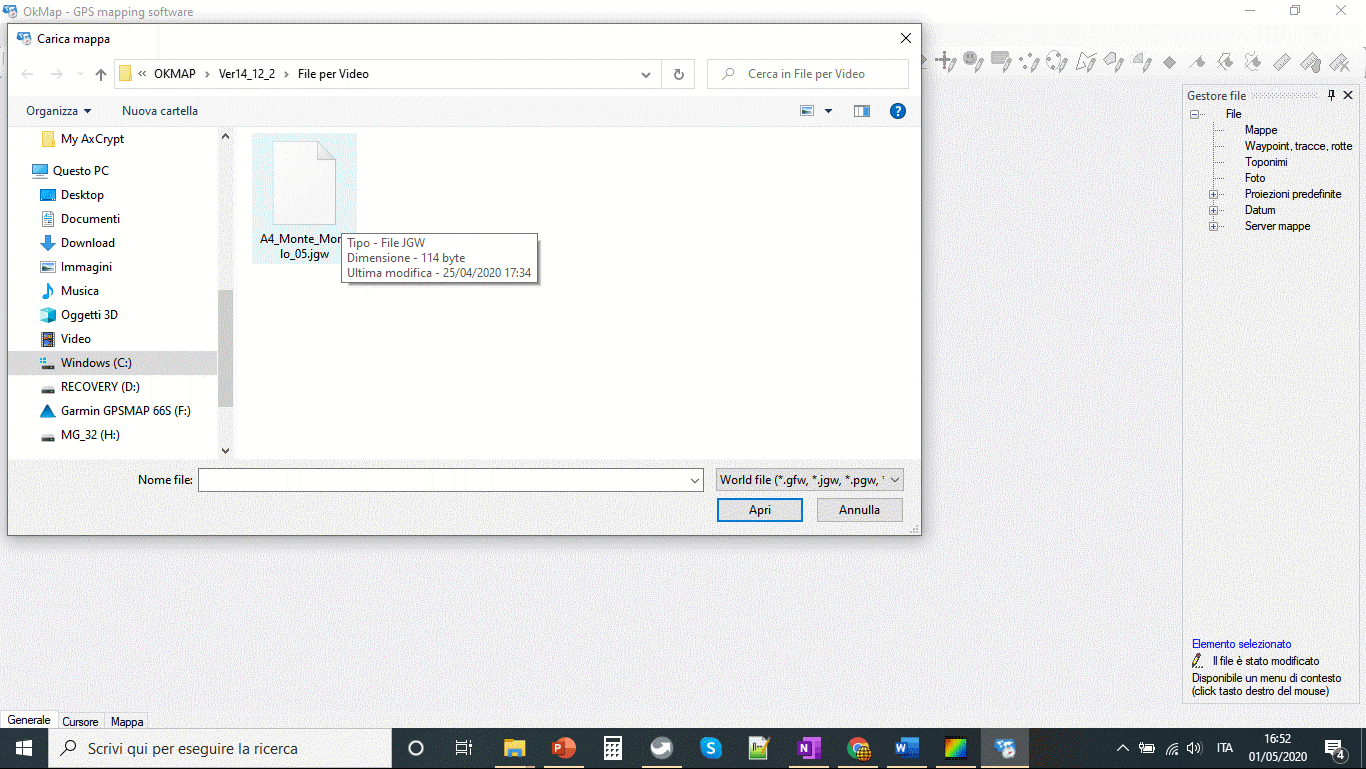Select Documenti in navigation pane
The image size is (1366, 769).
tap(90, 219)
